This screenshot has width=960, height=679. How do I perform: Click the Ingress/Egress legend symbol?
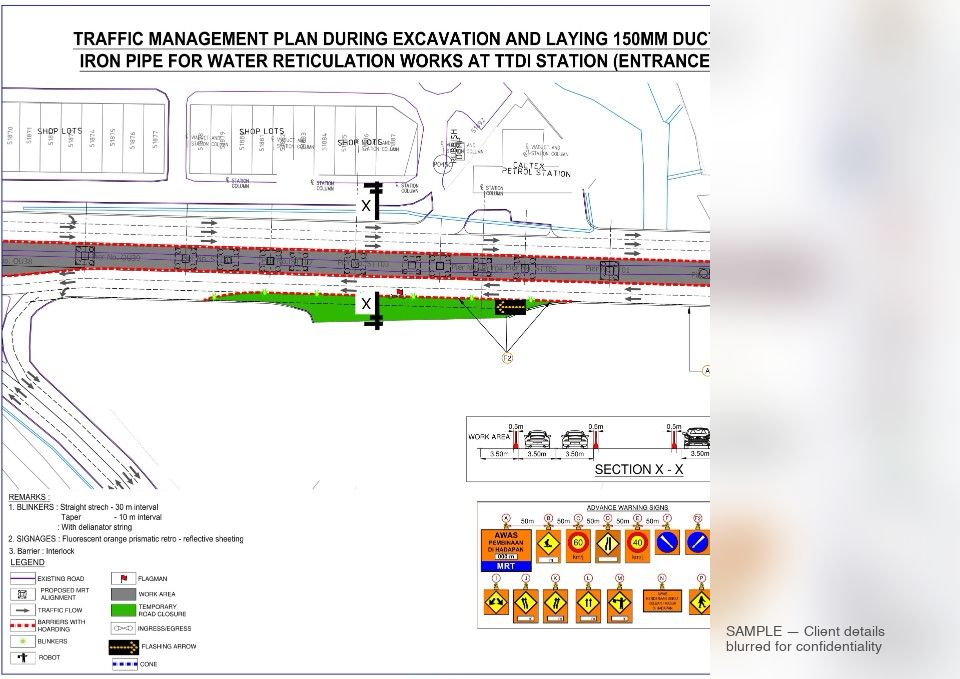pyautogui.click(x=122, y=628)
